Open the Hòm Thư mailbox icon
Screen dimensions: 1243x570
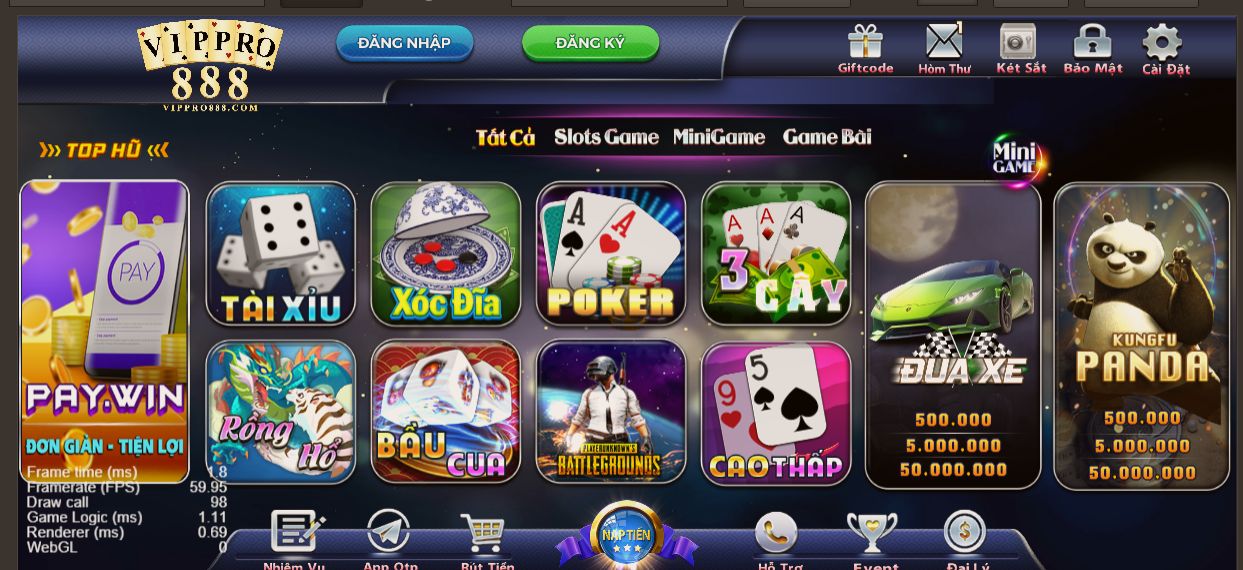[944, 42]
